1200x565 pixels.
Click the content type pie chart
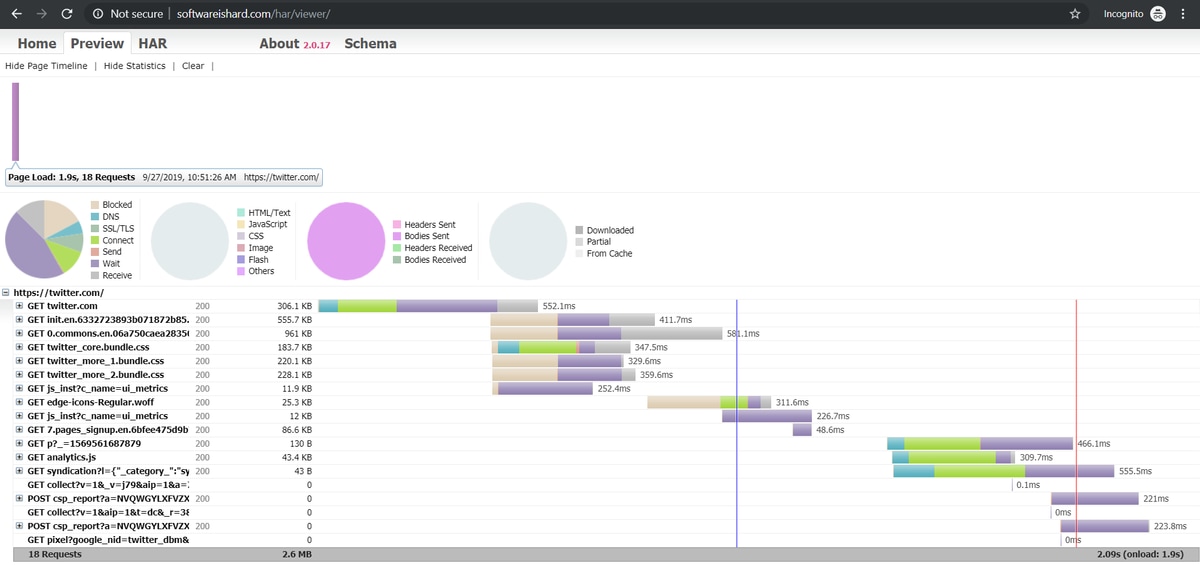191,240
